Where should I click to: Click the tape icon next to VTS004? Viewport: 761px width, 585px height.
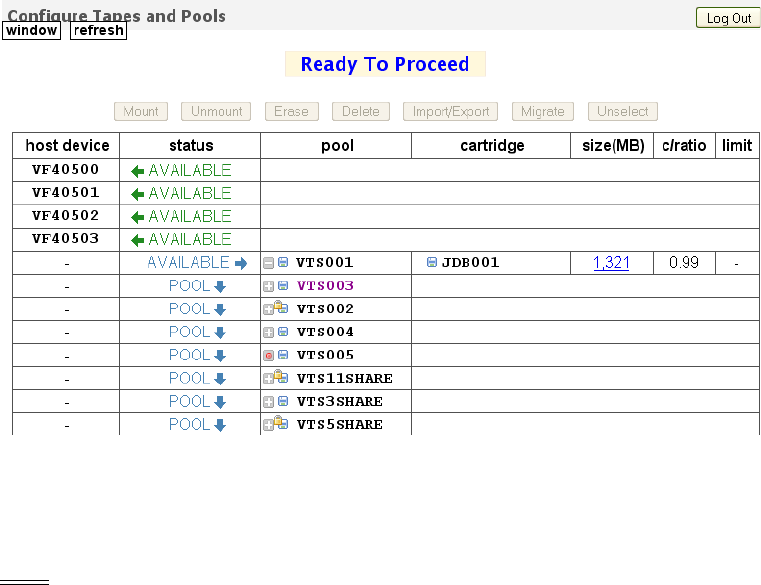coord(283,332)
